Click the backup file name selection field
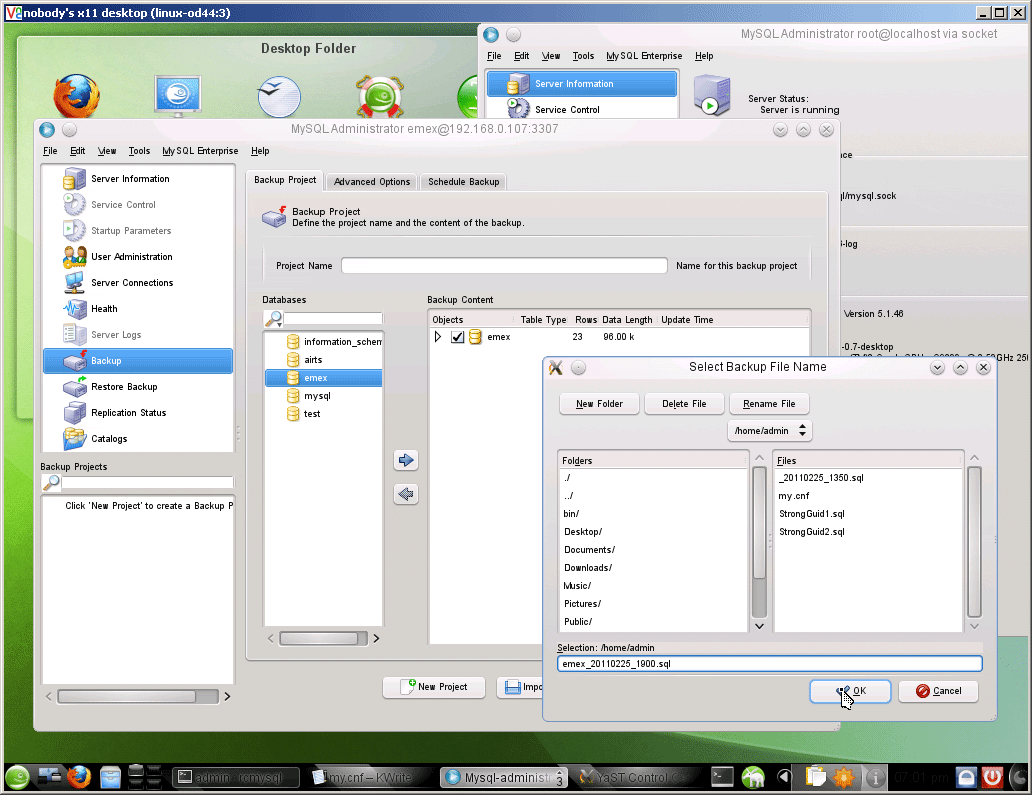The width and height of the screenshot is (1032, 795). (x=769, y=663)
